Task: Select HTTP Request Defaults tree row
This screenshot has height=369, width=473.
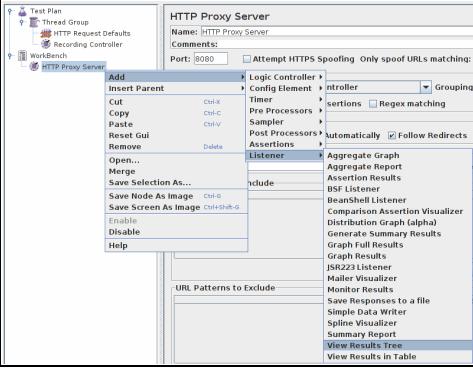Action: (92, 33)
